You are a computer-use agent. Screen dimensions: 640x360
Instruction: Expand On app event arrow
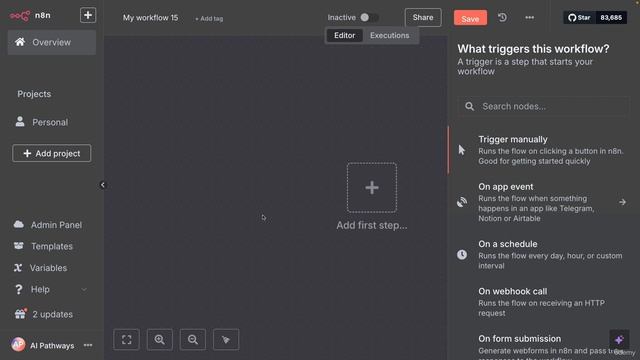pos(622,202)
